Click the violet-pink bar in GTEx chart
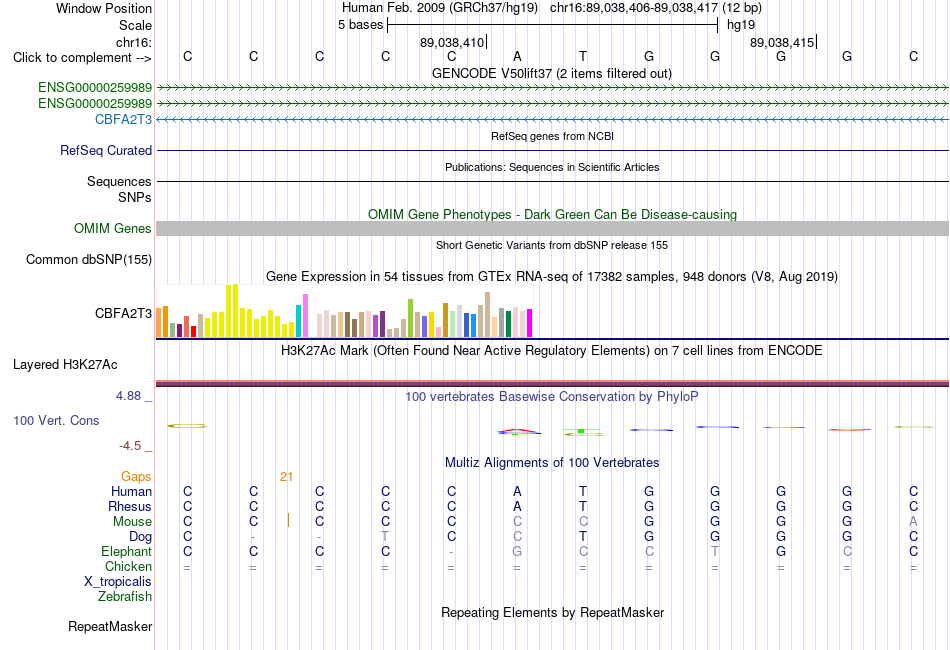This screenshot has width=950, height=650. point(305,316)
